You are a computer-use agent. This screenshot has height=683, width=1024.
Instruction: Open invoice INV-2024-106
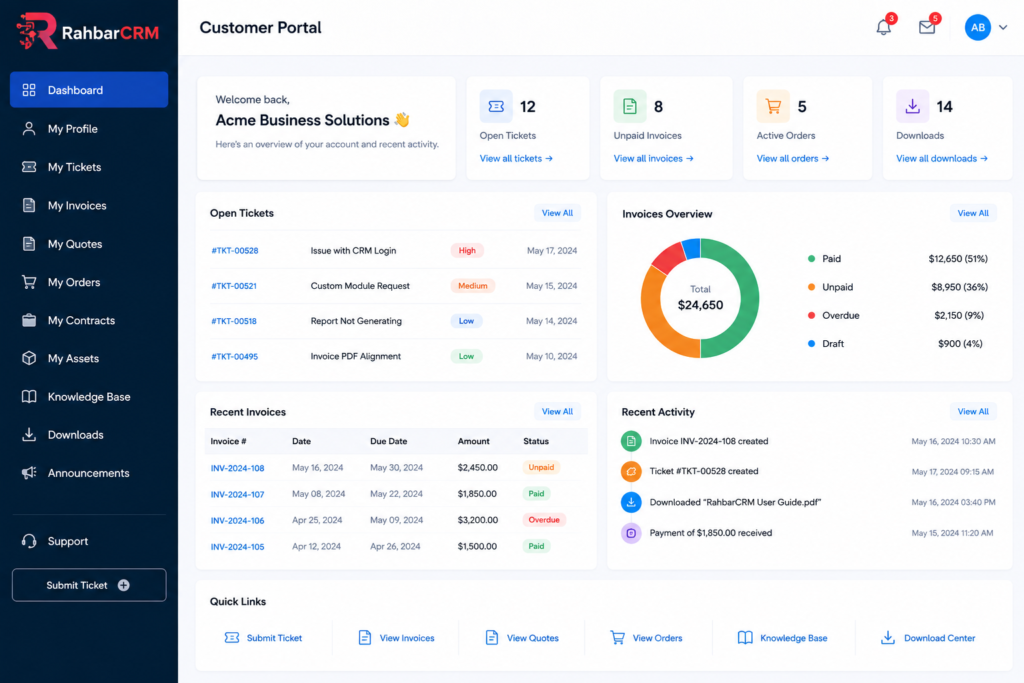pos(237,520)
